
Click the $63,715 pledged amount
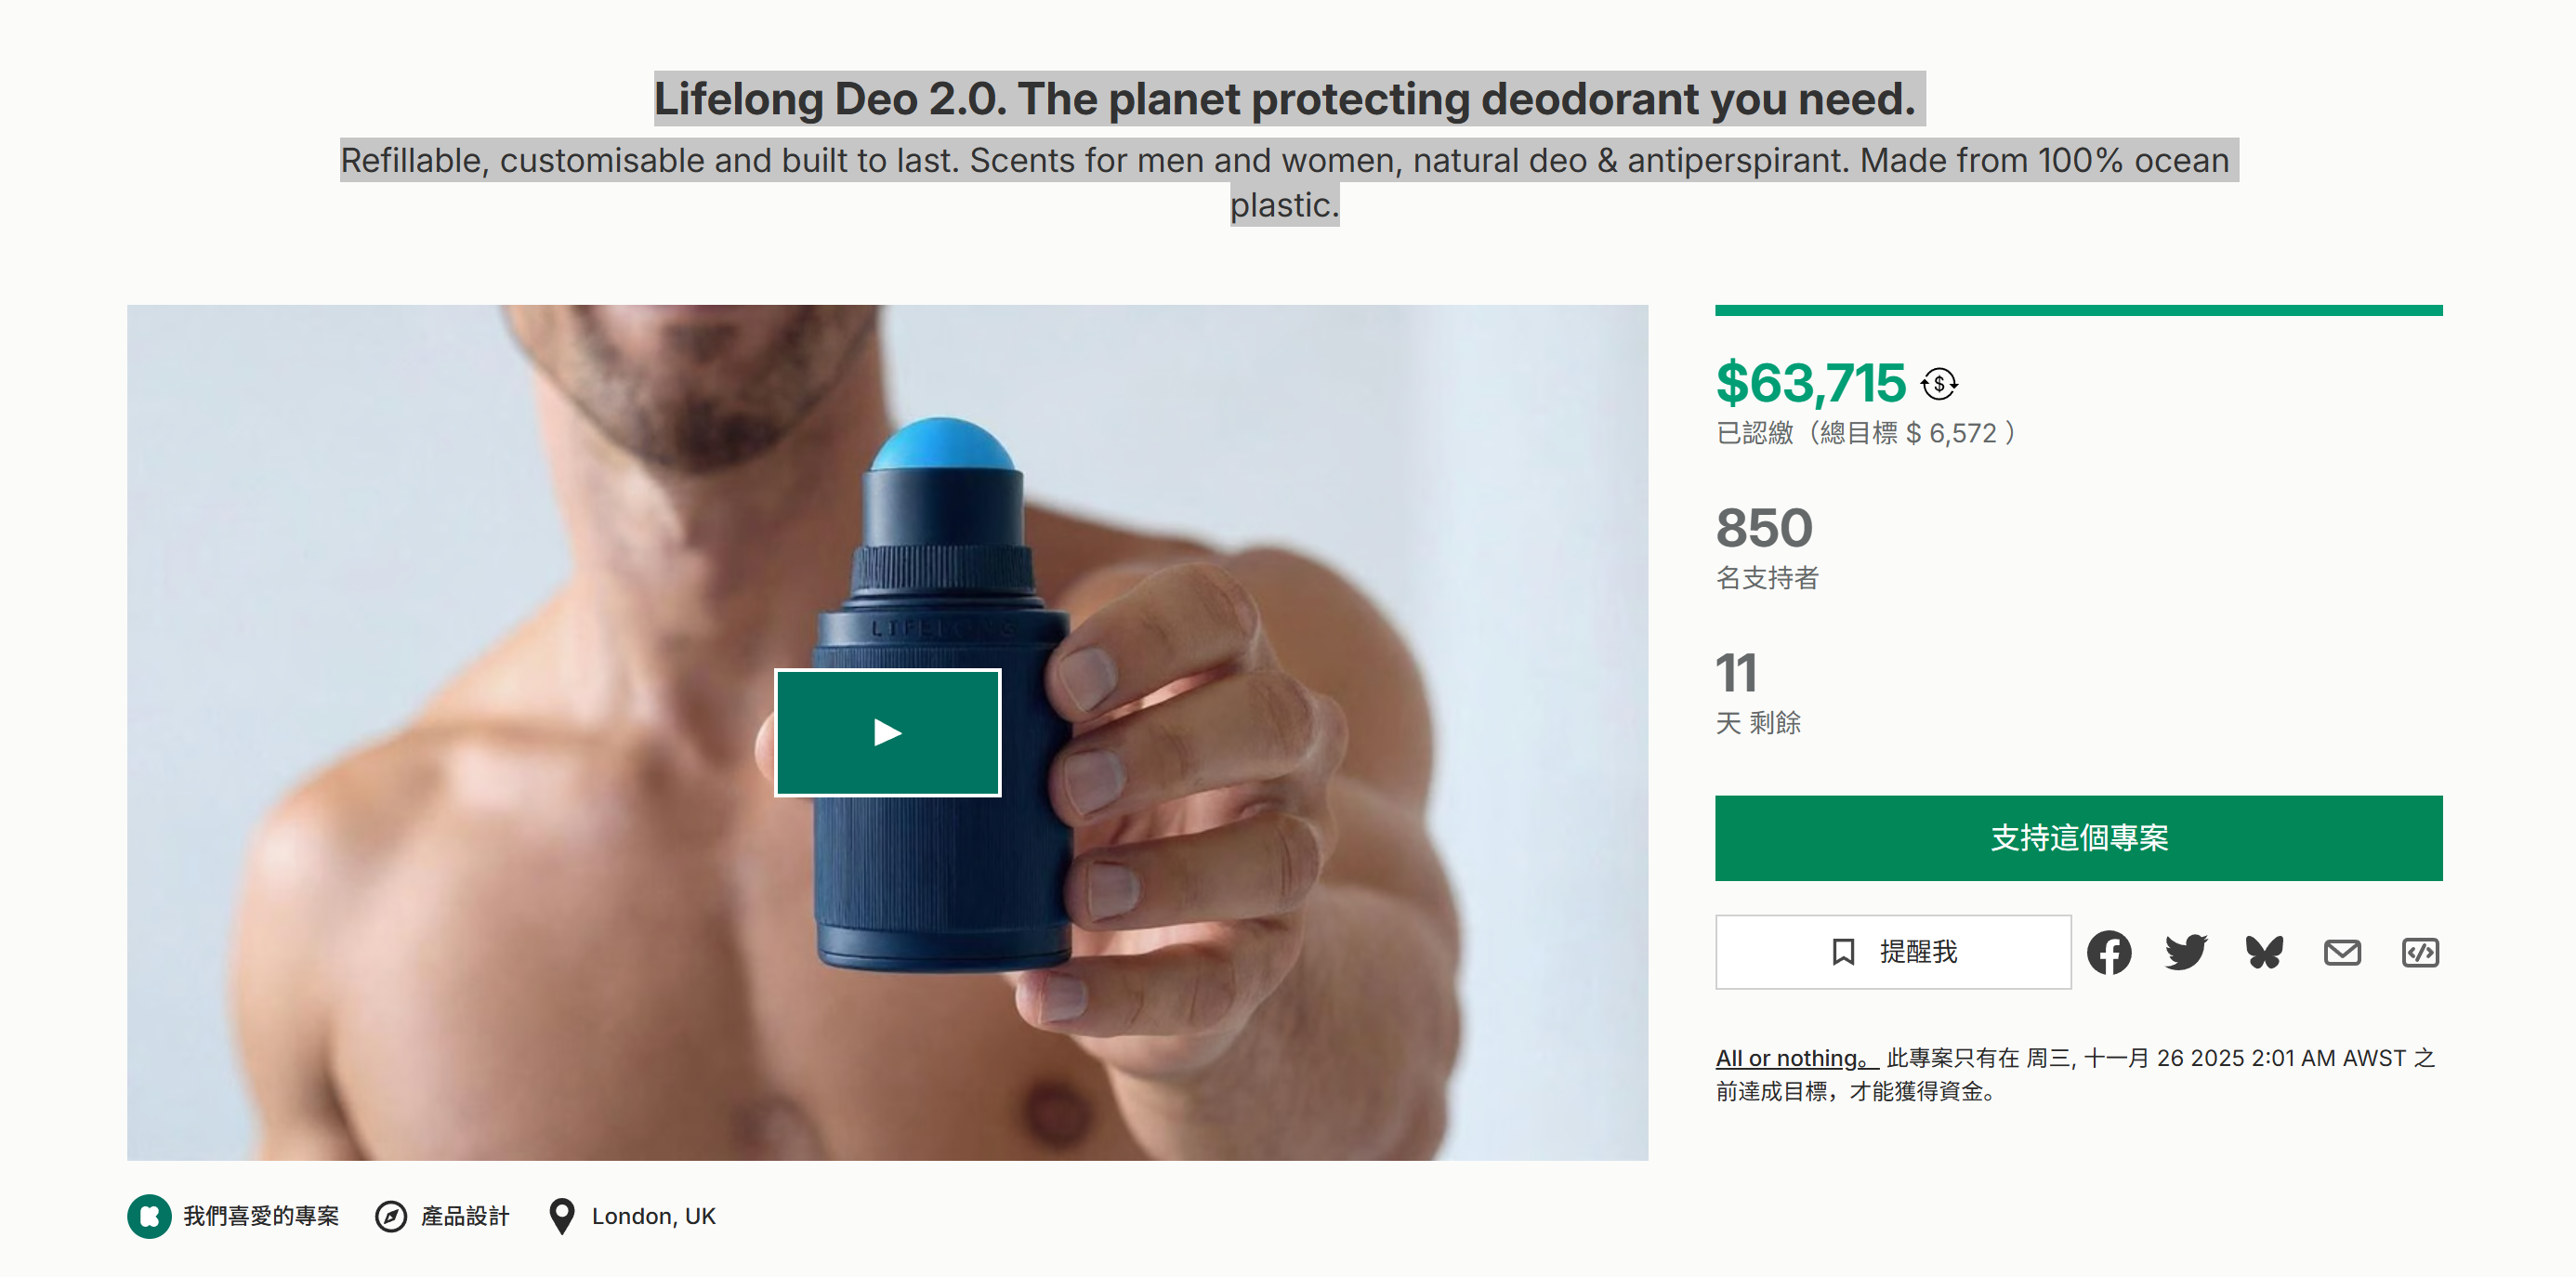coord(1811,383)
